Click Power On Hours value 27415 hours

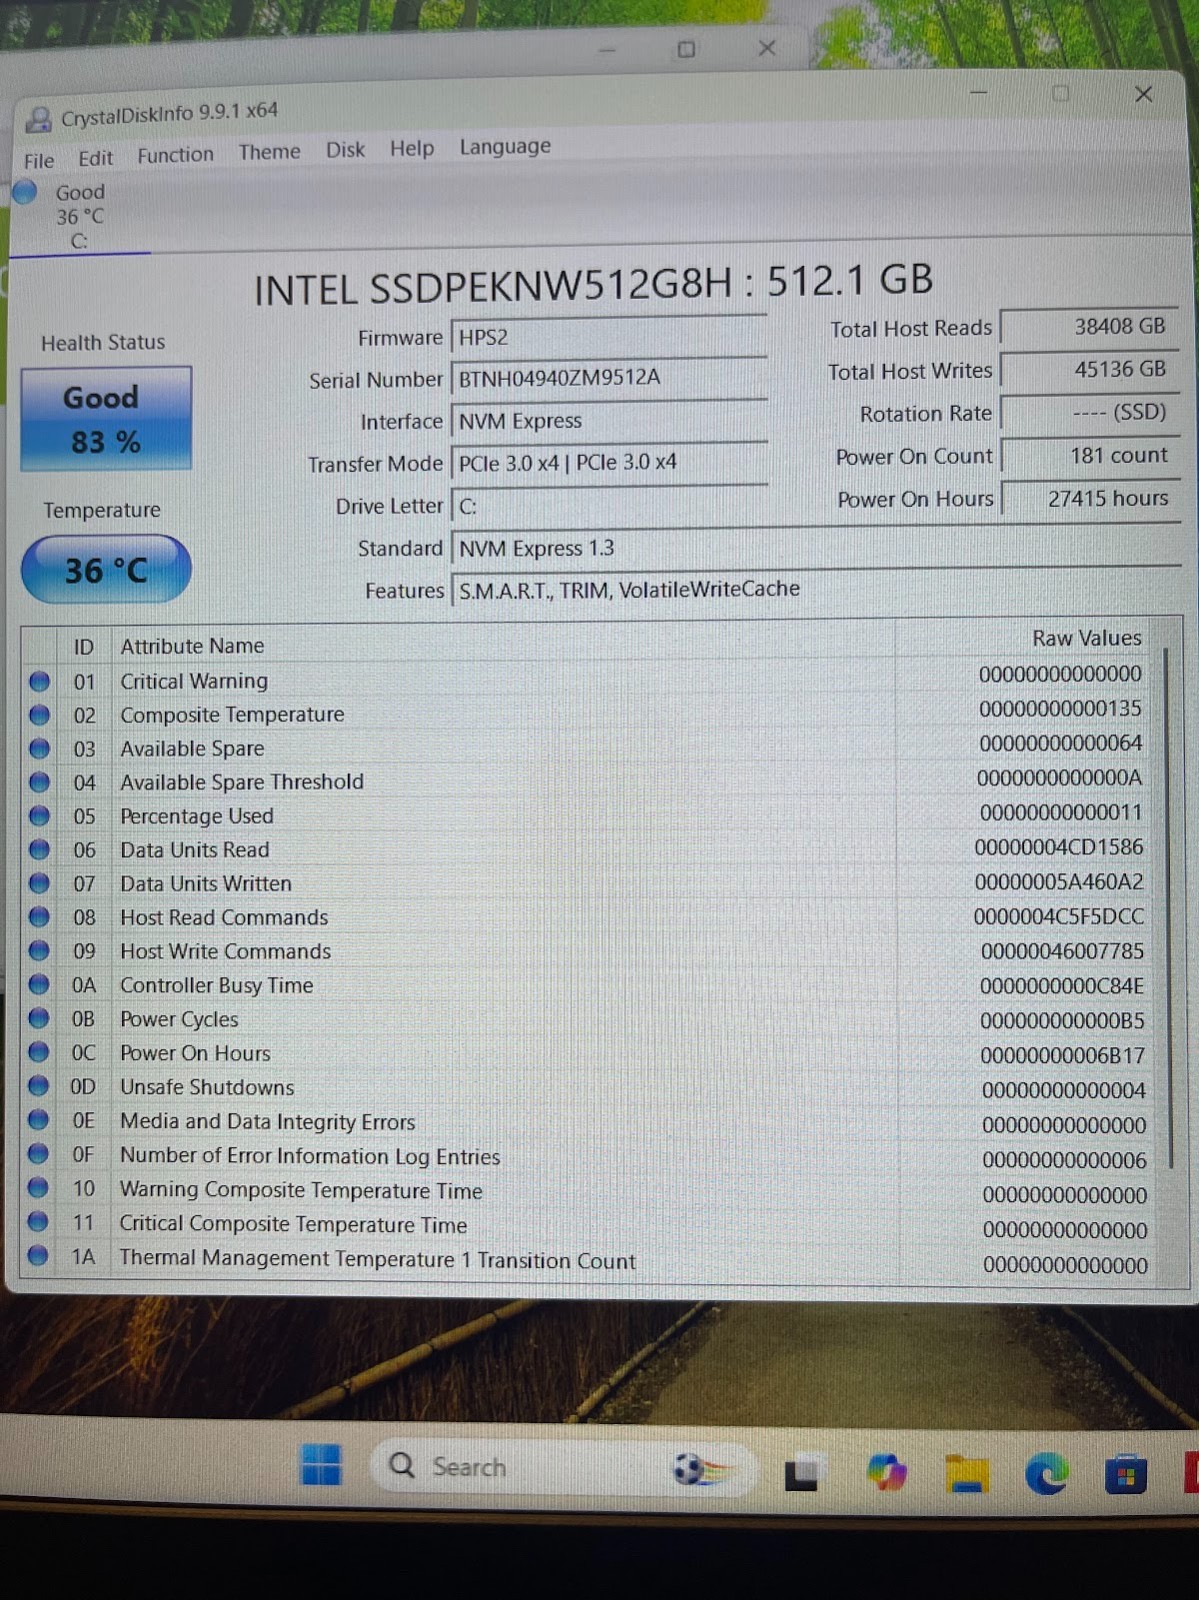pyautogui.click(x=1090, y=498)
